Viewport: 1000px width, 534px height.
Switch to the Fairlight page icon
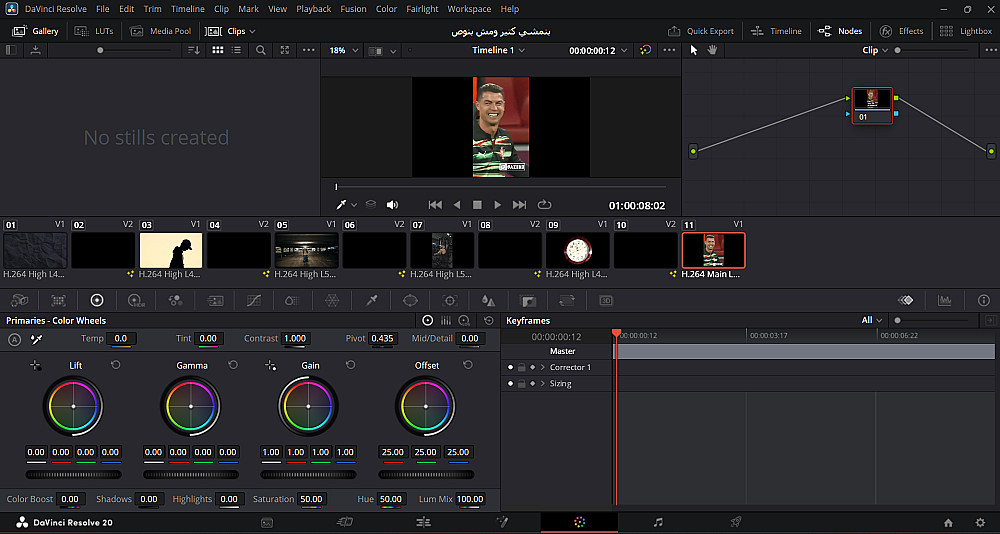(657, 522)
